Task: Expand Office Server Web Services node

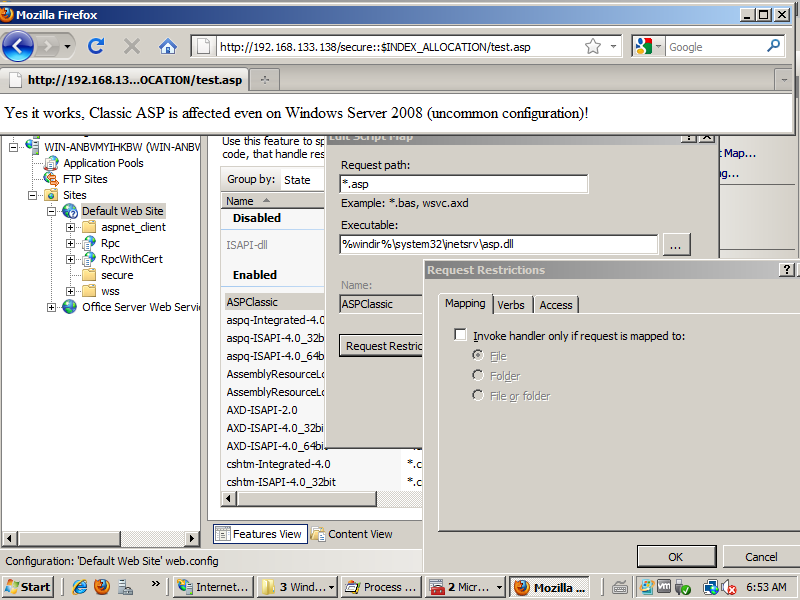Action: (52, 307)
